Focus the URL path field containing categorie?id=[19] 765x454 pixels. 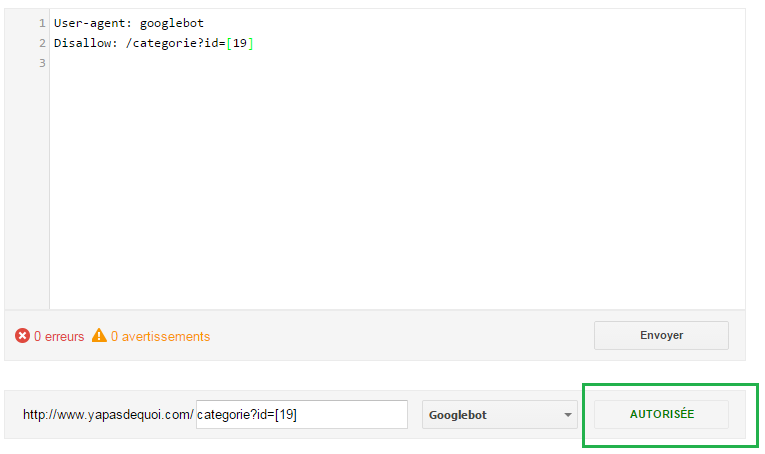(302, 415)
